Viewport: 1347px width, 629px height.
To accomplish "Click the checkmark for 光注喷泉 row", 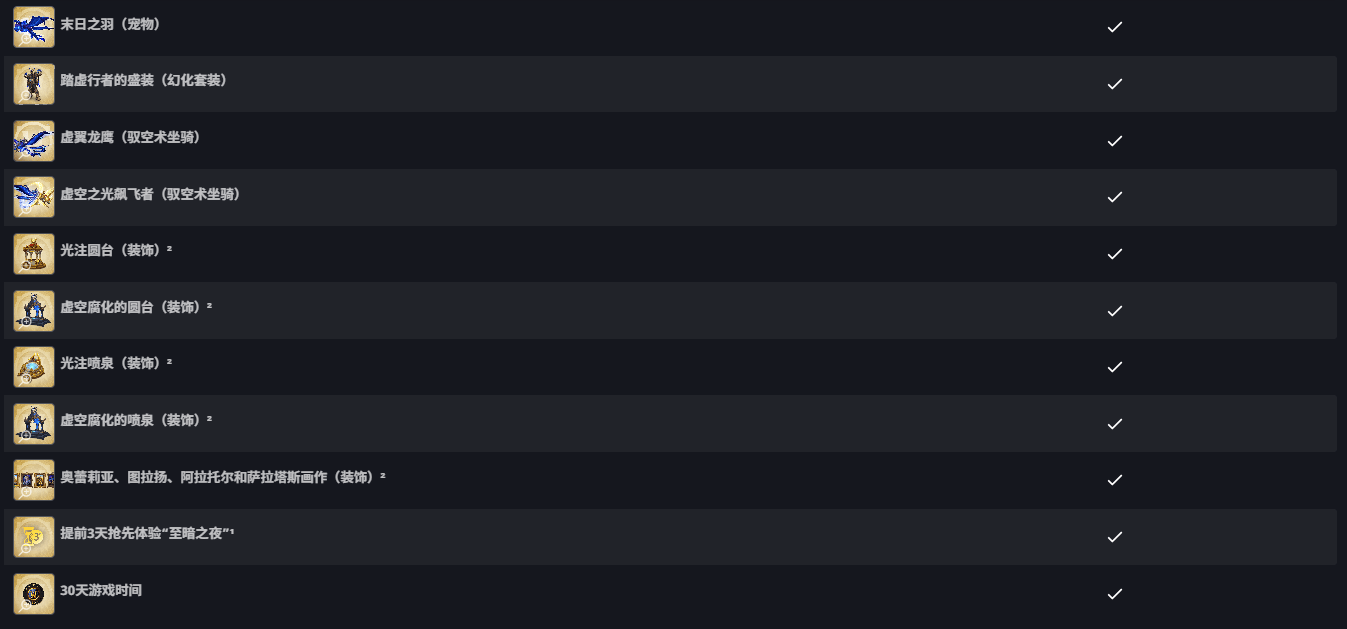I will [1115, 367].
